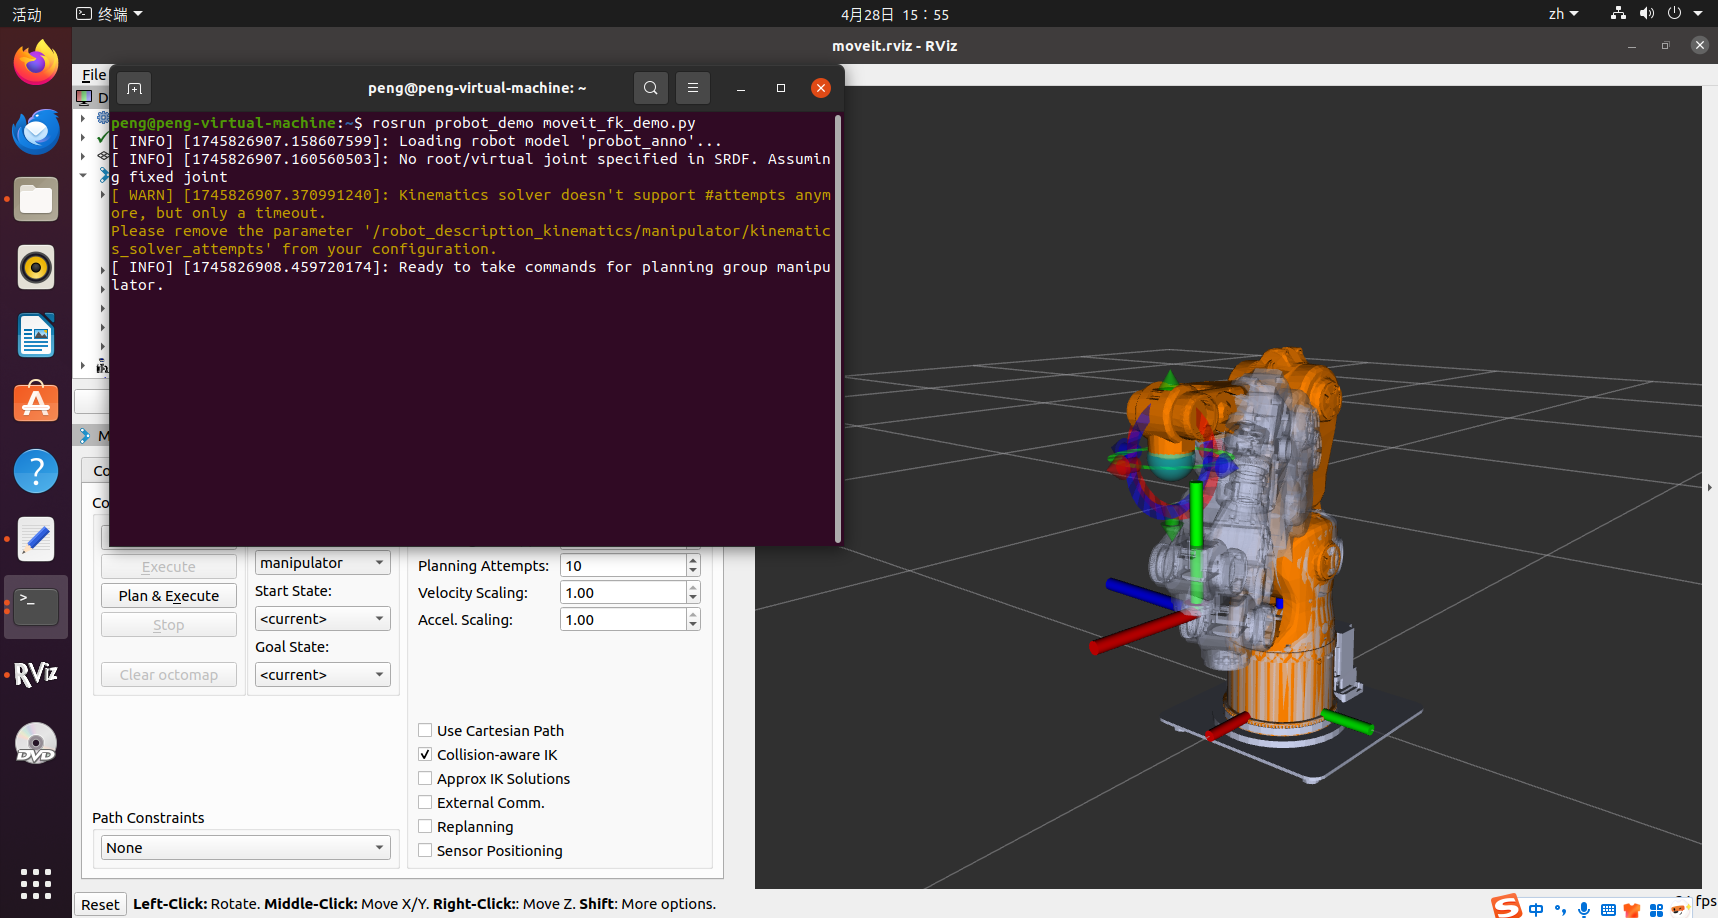Launch Thunderbird mail from the dock

(36, 131)
